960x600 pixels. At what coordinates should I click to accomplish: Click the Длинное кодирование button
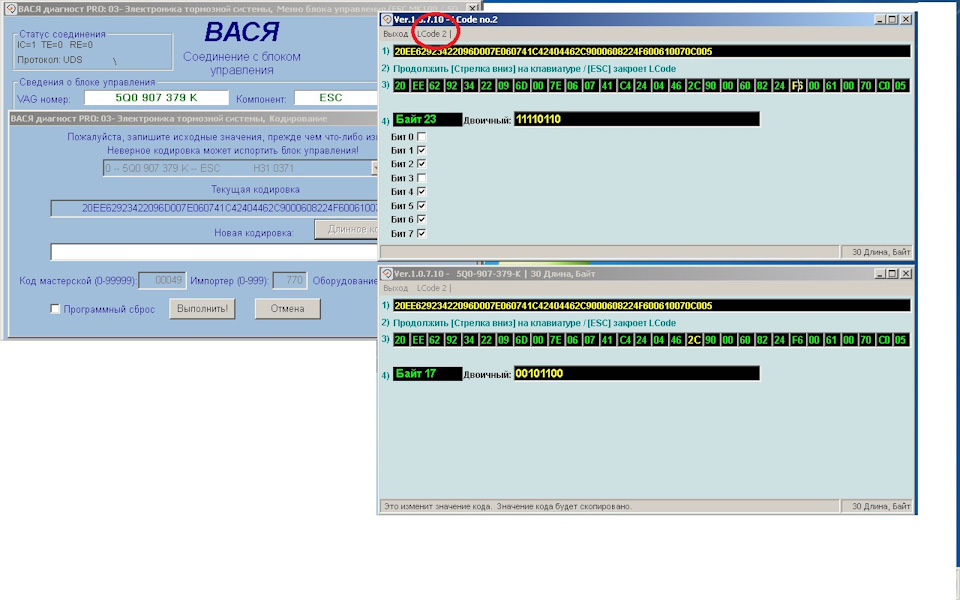347,229
